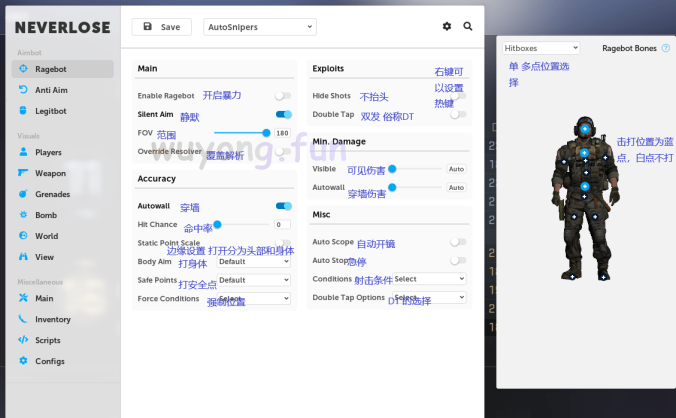Viewport: 676px width, 418px height.
Task: Select the Configs menu item
Action: tap(50, 361)
